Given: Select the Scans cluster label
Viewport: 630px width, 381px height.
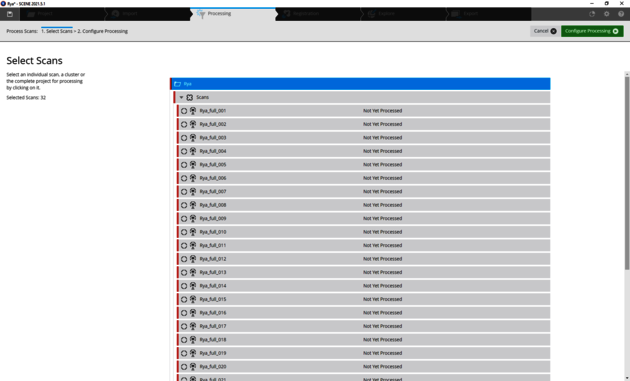Looking at the screenshot, I should click(x=202, y=97).
